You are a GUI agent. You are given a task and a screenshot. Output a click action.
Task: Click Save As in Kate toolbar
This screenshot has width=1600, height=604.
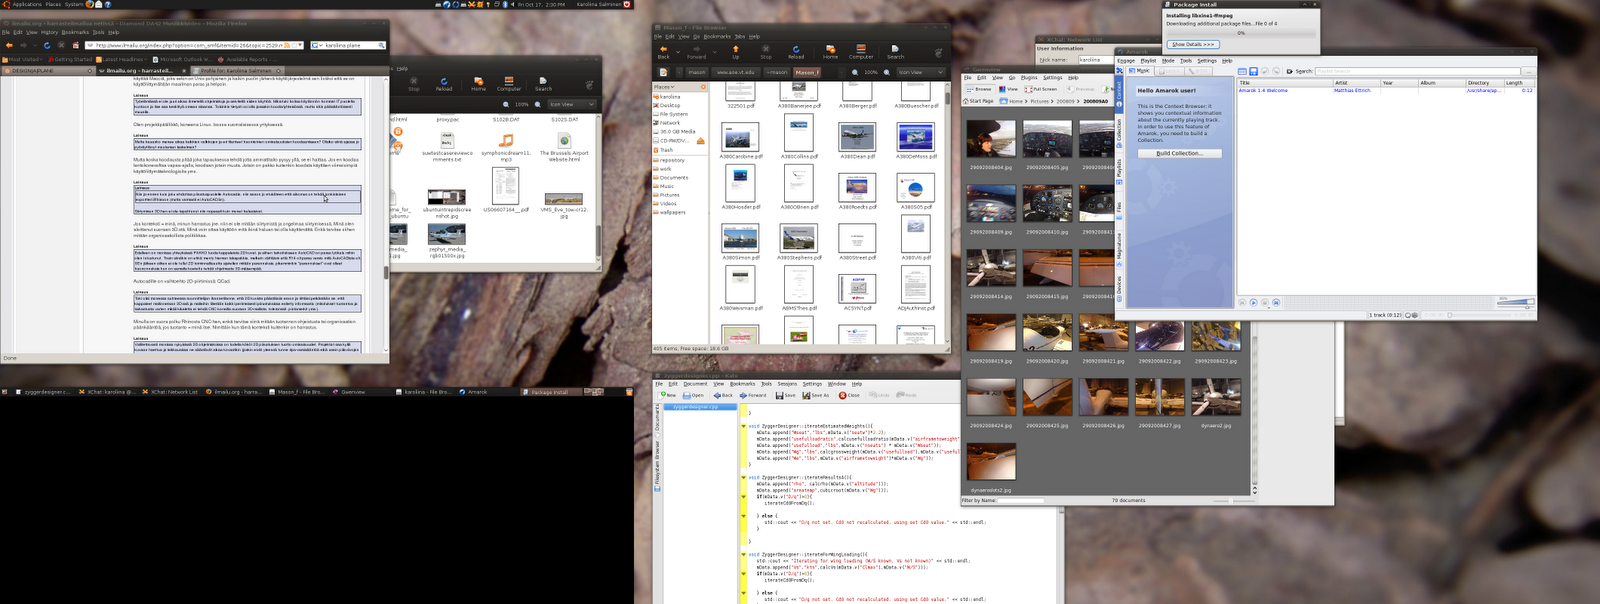815,395
